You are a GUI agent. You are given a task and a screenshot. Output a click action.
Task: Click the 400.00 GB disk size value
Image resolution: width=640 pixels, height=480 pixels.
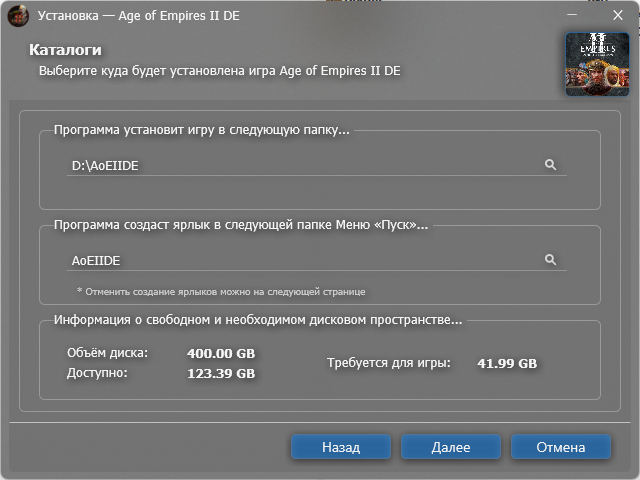click(x=221, y=353)
